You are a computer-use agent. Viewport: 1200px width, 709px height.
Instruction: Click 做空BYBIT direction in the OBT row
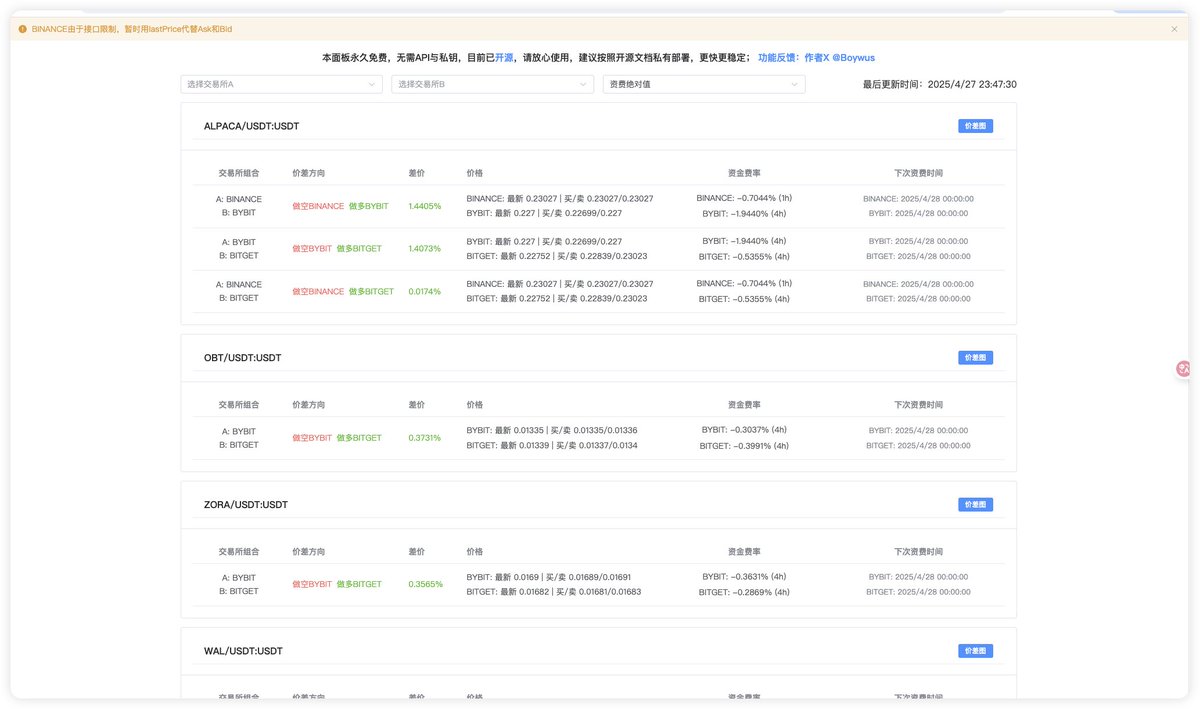coord(311,438)
